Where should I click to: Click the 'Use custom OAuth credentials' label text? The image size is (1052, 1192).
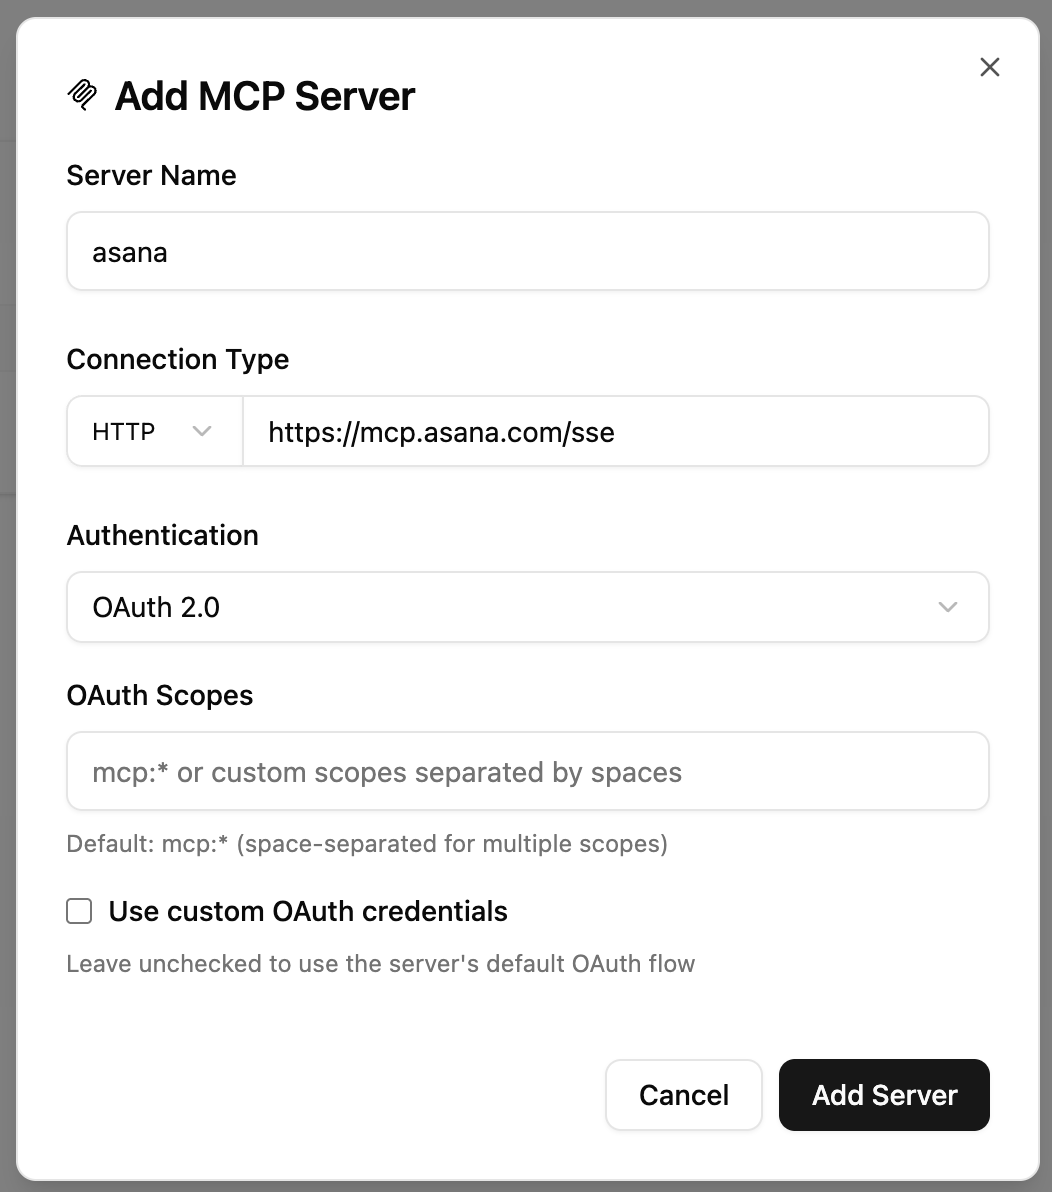click(x=308, y=911)
